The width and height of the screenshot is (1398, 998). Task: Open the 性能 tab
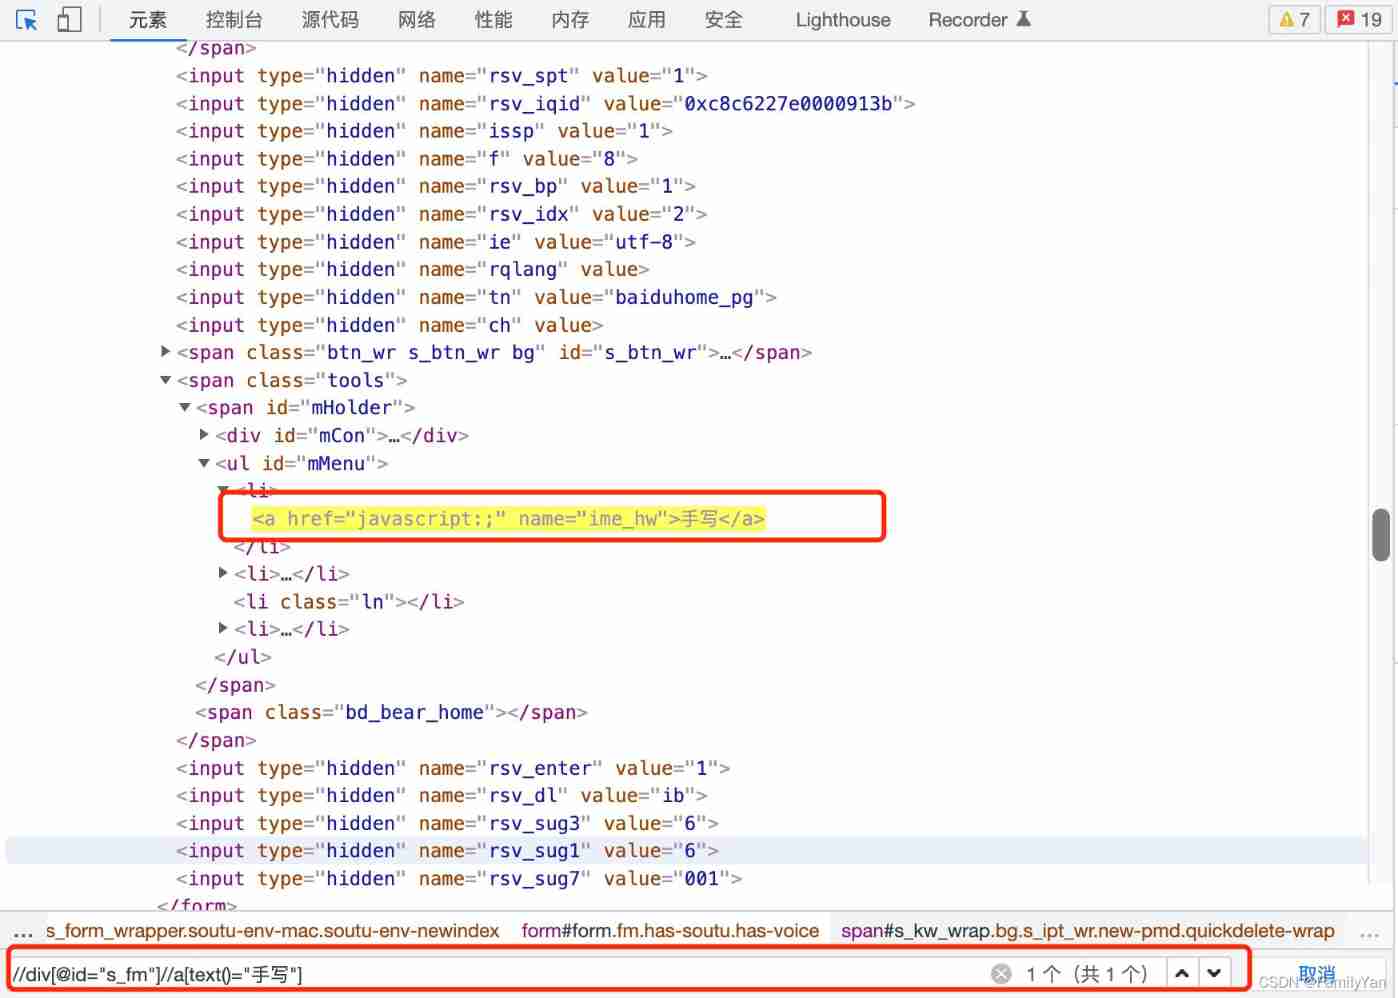(x=493, y=20)
